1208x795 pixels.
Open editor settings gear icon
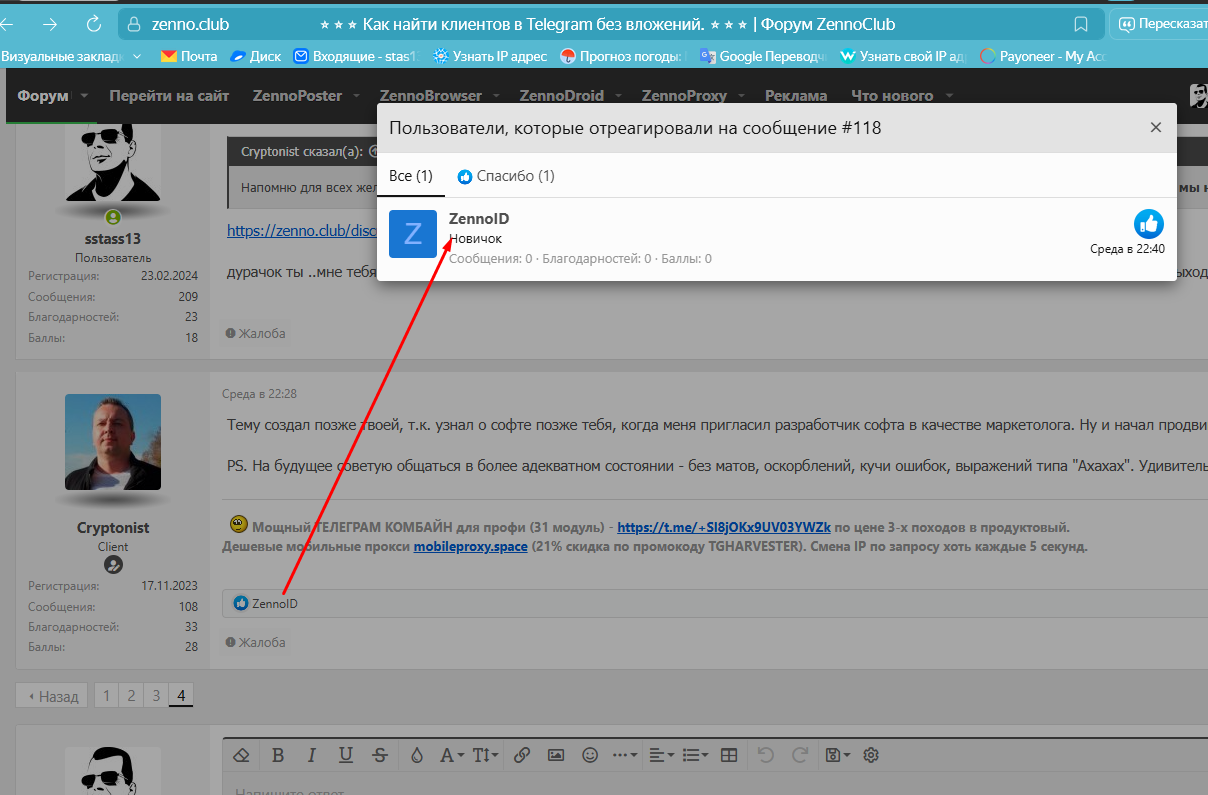point(871,755)
